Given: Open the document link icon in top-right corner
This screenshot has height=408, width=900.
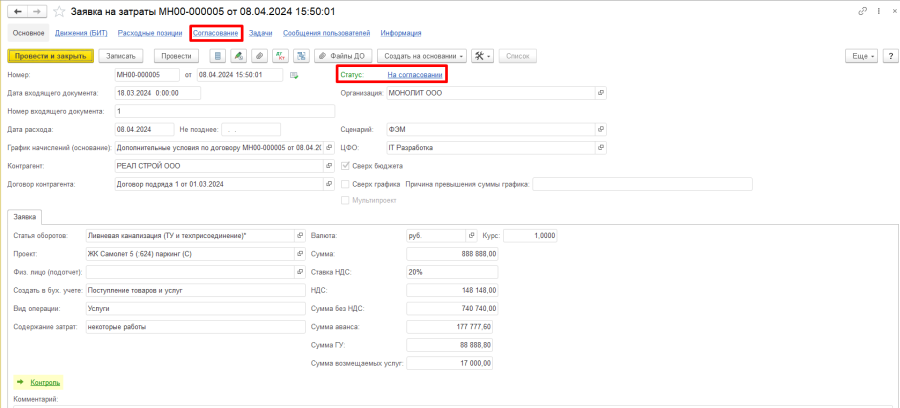Looking at the screenshot, I should click(x=863, y=11).
